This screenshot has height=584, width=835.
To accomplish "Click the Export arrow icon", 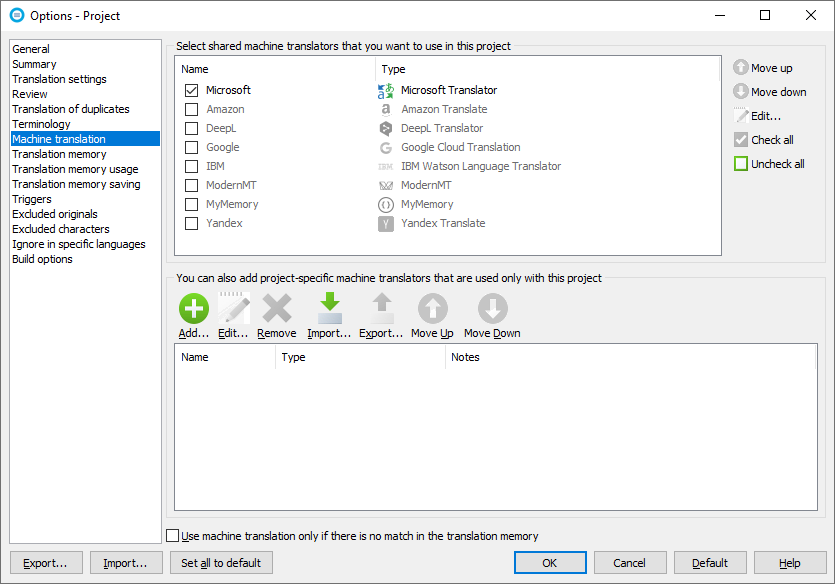I will tap(382, 308).
